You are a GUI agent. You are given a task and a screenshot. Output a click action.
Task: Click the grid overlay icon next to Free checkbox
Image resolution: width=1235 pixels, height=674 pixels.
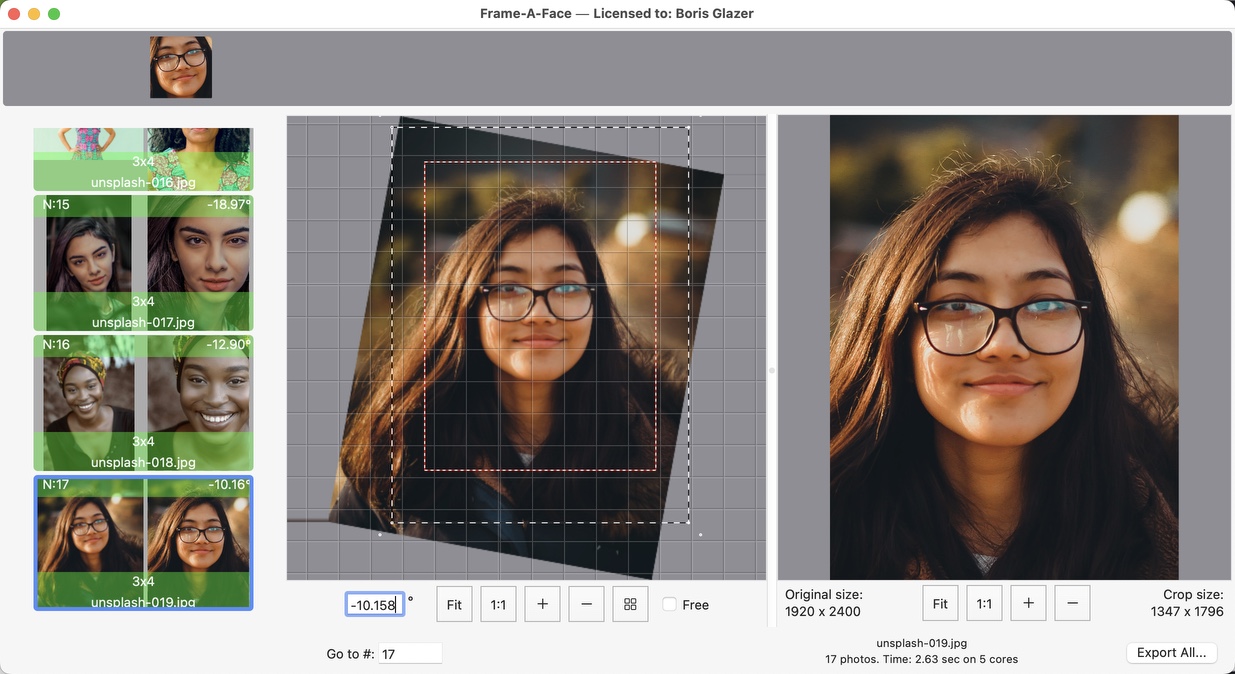630,604
